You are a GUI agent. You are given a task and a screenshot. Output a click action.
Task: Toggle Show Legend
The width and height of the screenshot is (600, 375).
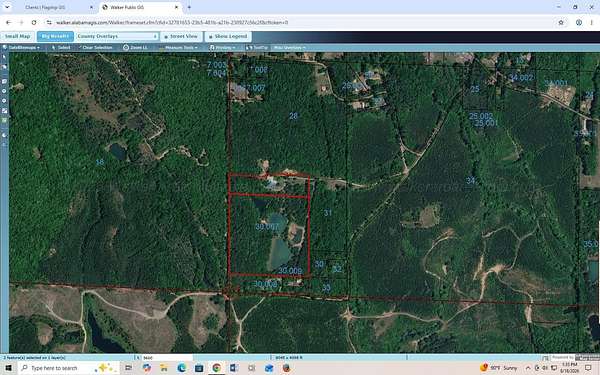click(x=228, y=36)
